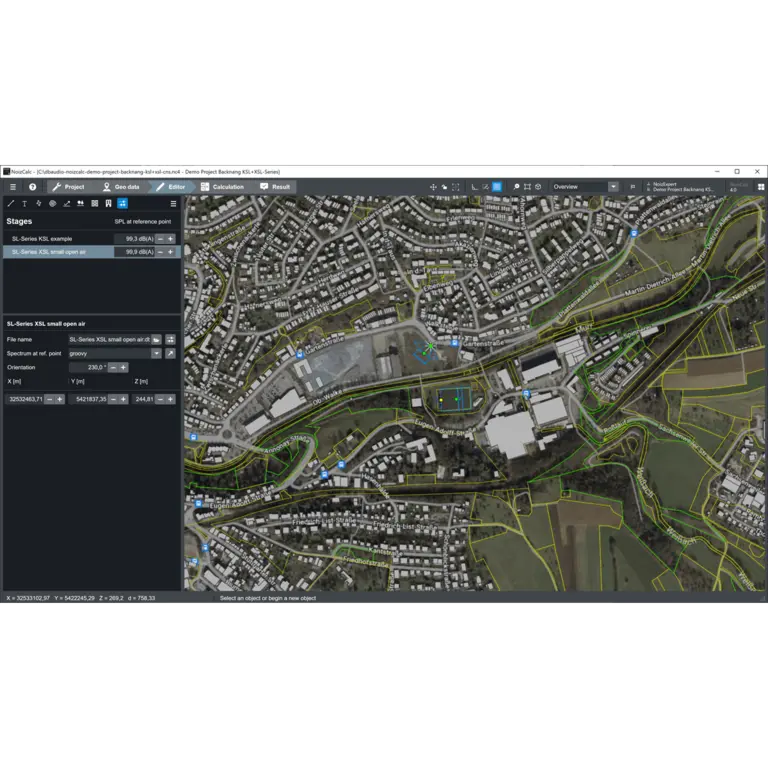Click the flag icon in toolbar
The image size is (768, 768).
[632, 187]
